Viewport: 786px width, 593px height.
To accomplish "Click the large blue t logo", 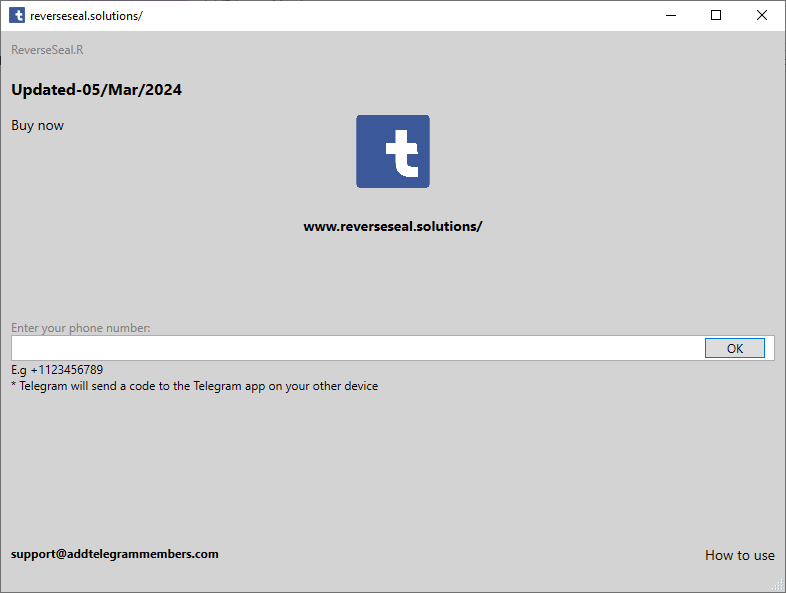I will tap(392, 151).
